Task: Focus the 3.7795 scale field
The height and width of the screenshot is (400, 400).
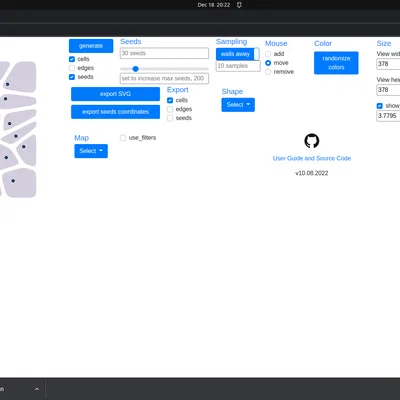Action: pyautogui.click(x=388, y=116)
